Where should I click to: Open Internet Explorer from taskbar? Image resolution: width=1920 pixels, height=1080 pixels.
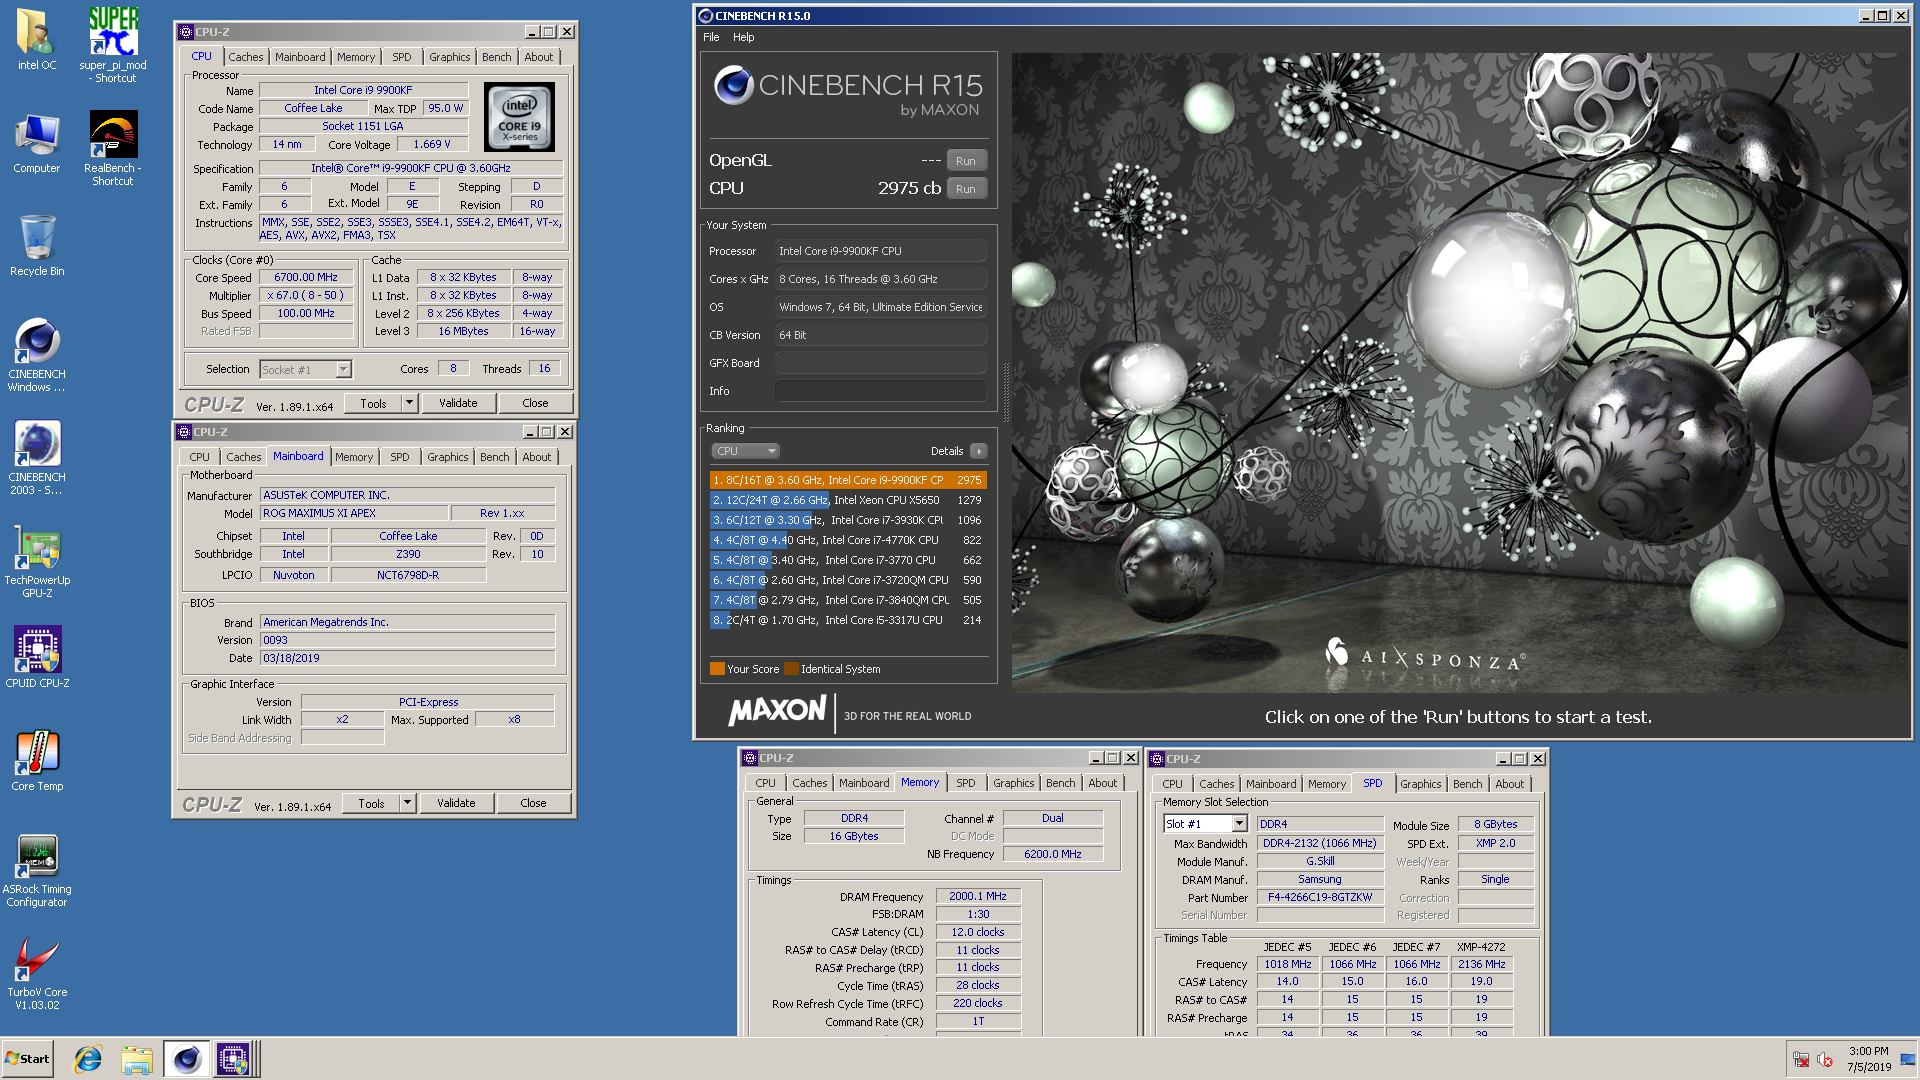tap(88, 1059)
